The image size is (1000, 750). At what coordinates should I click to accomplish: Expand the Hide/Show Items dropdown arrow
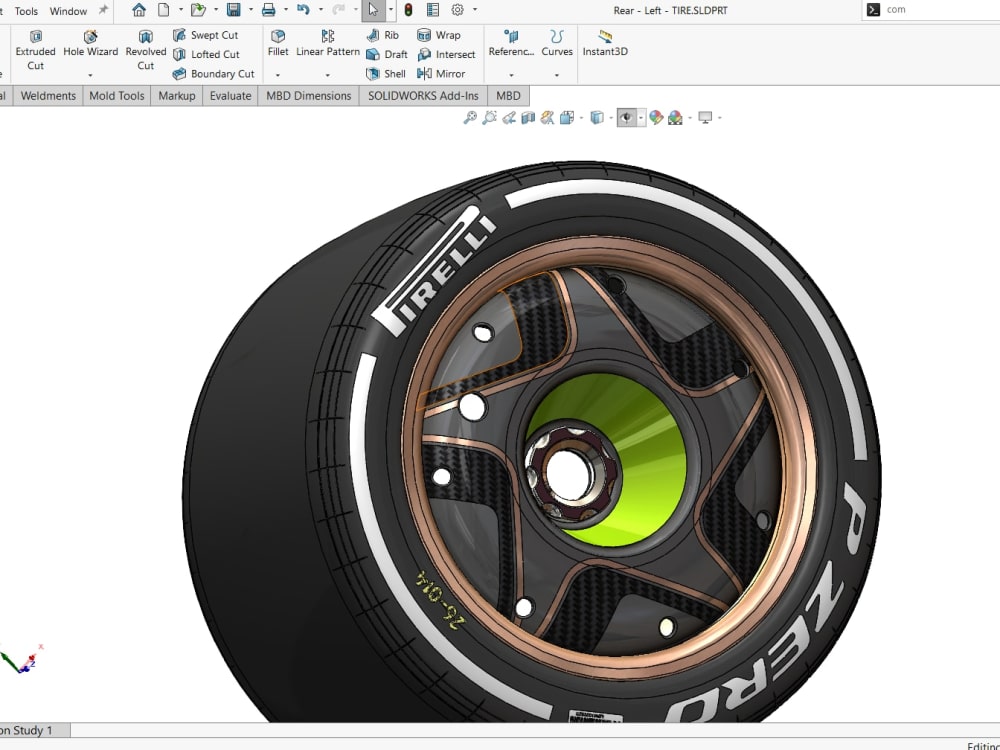coord(641,117)
